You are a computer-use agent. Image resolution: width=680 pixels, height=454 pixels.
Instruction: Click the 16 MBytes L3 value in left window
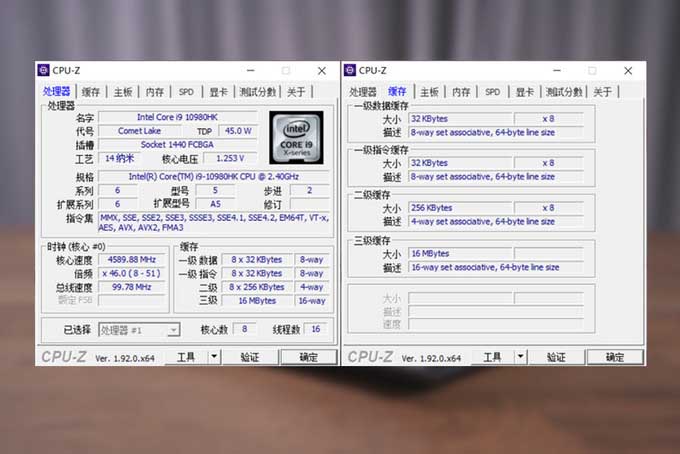257,301
